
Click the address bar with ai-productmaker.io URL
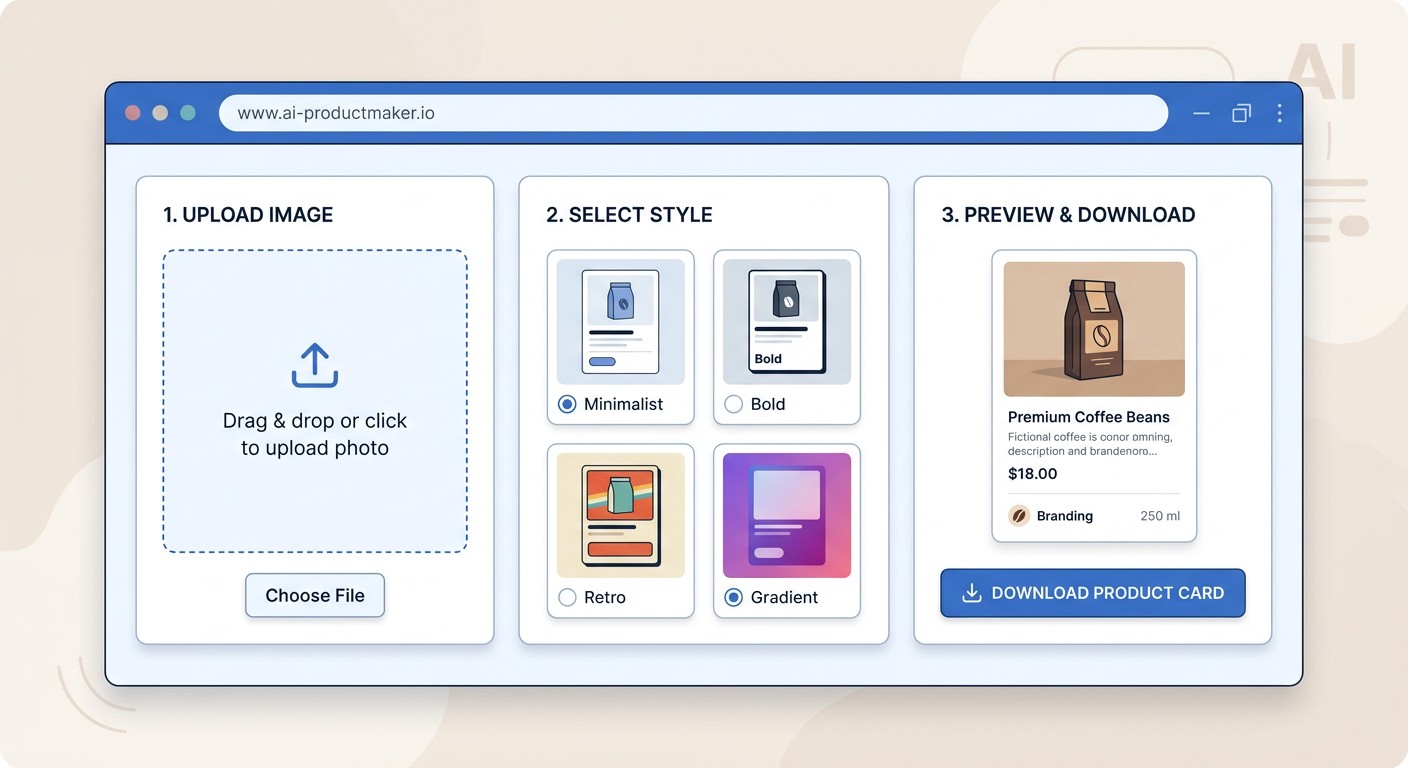693,113
